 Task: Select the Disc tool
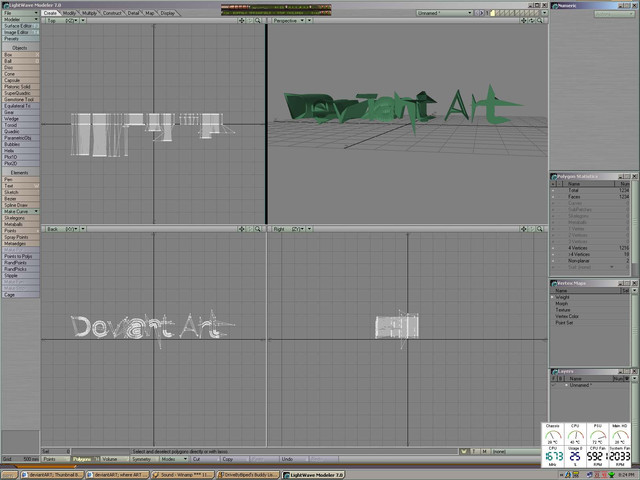20,67
